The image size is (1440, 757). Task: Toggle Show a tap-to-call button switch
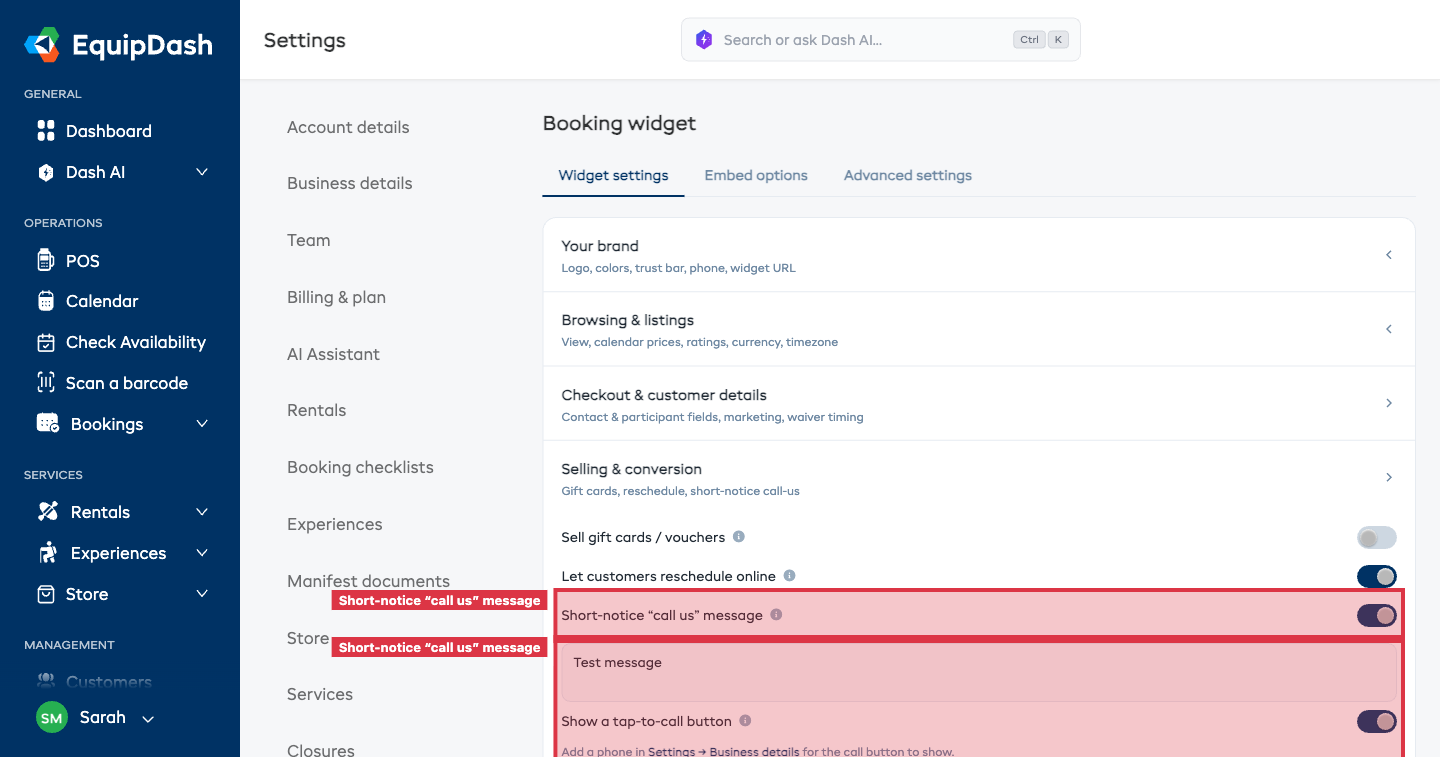[1376, 721]
